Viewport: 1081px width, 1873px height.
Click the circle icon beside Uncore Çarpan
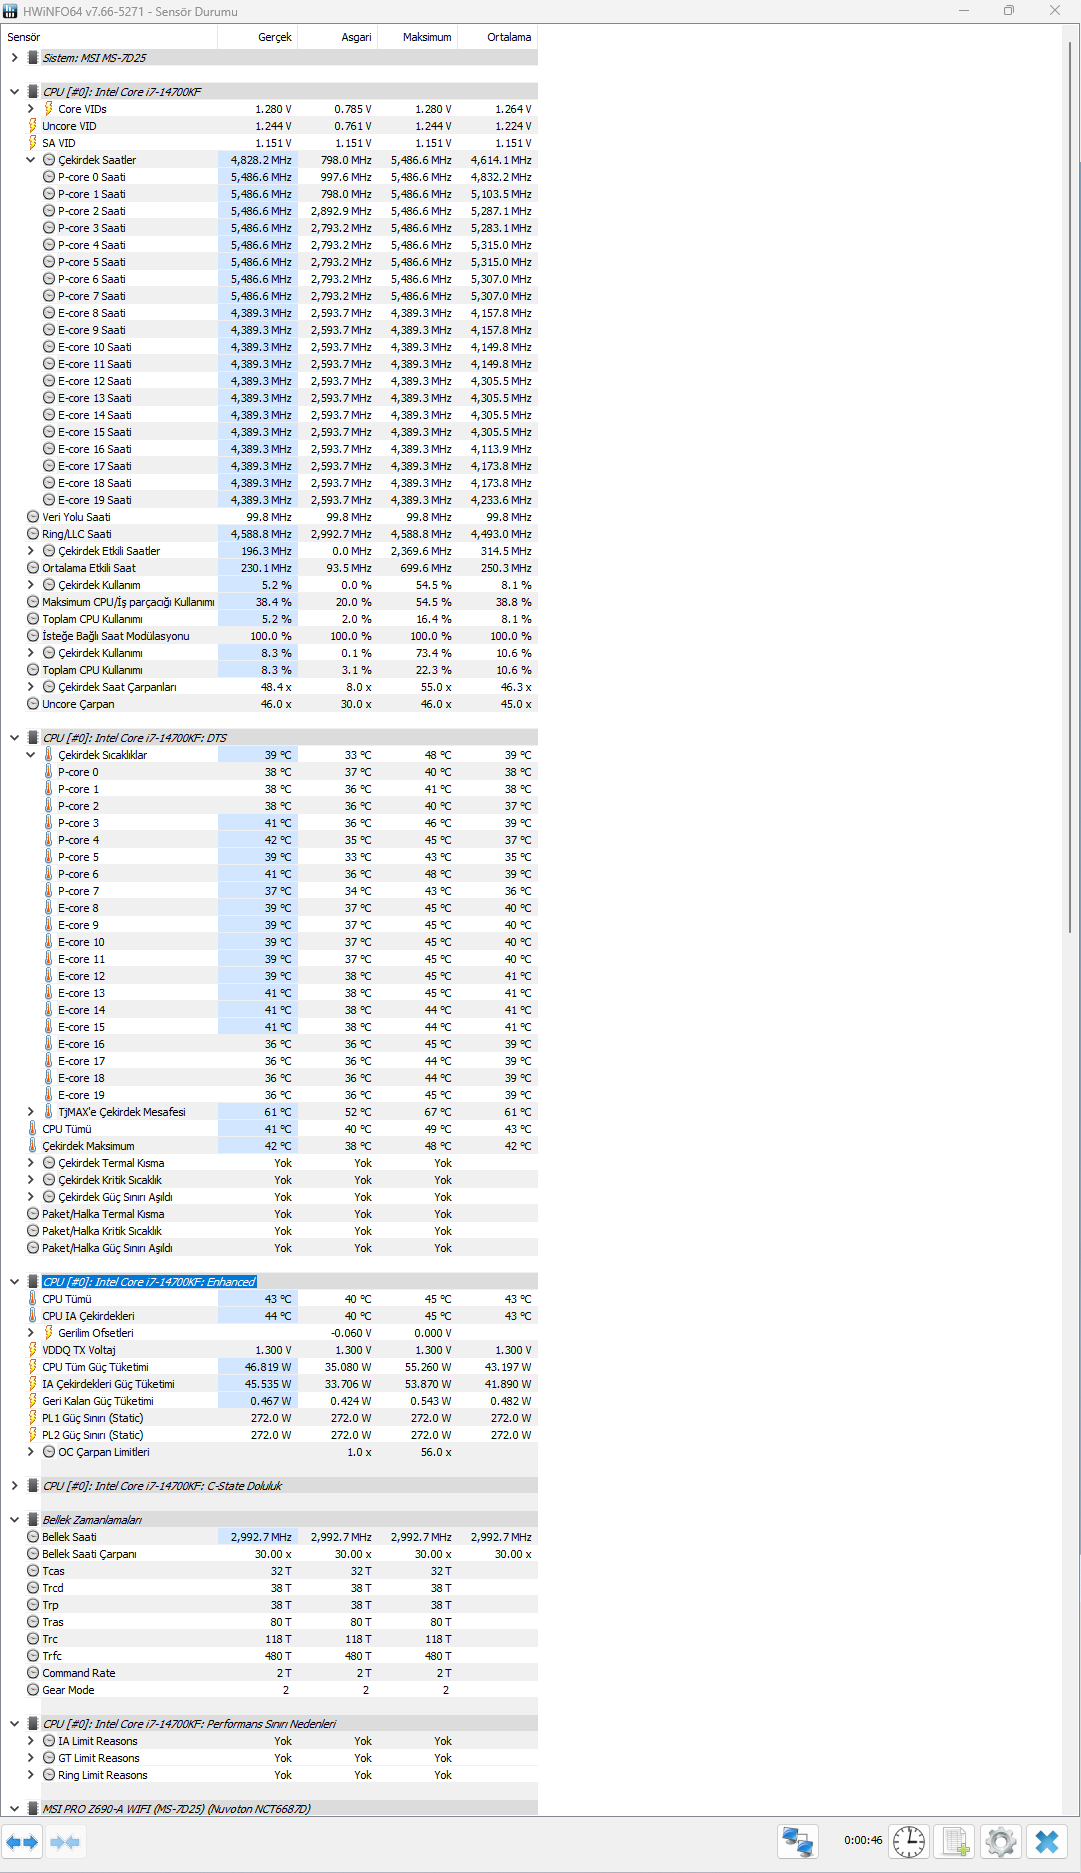pos(32,704)
